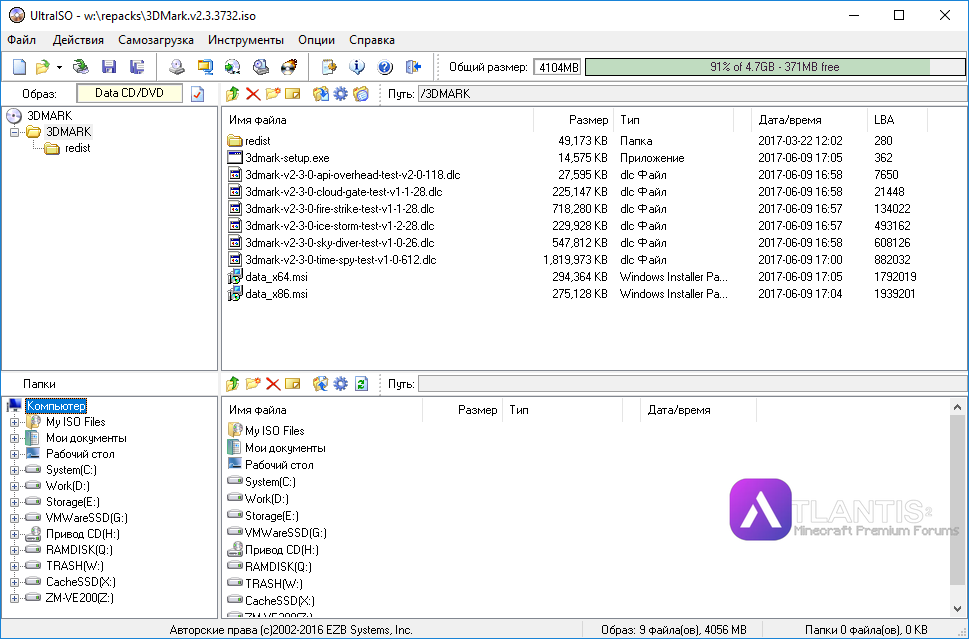
Task: Click the image path field showing /3DMARK
Action: click(x=693, y=94)
